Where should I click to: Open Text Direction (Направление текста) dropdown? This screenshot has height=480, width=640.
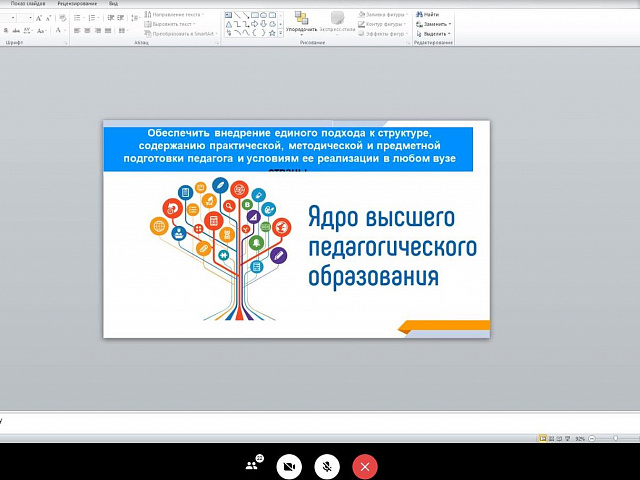tap(175, 15)
